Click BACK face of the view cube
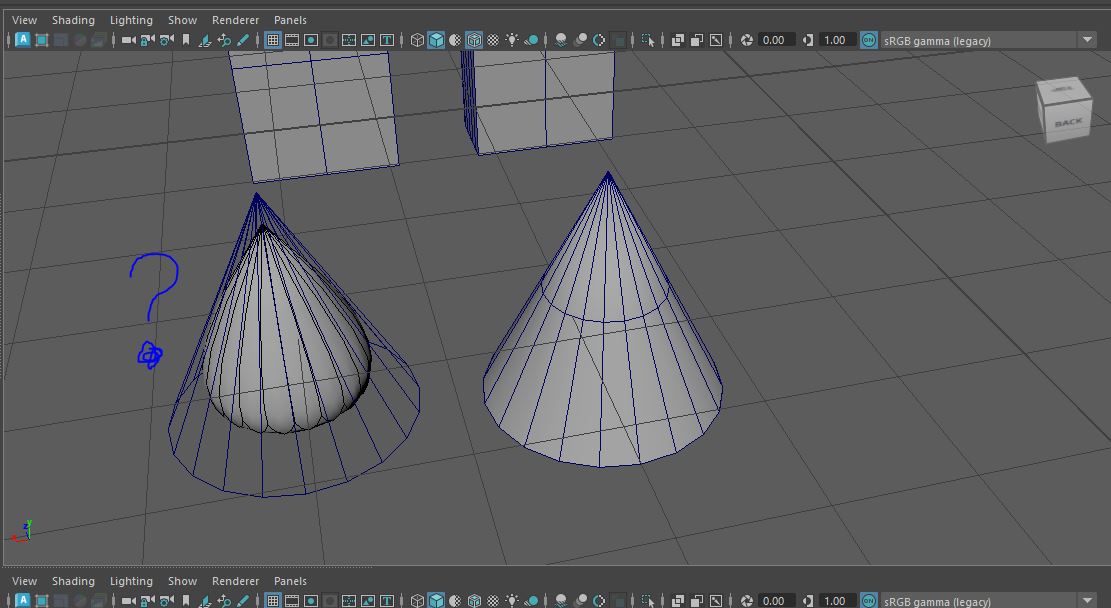This screenshot has height=608, width=1111. click(x=1067, y=122)
